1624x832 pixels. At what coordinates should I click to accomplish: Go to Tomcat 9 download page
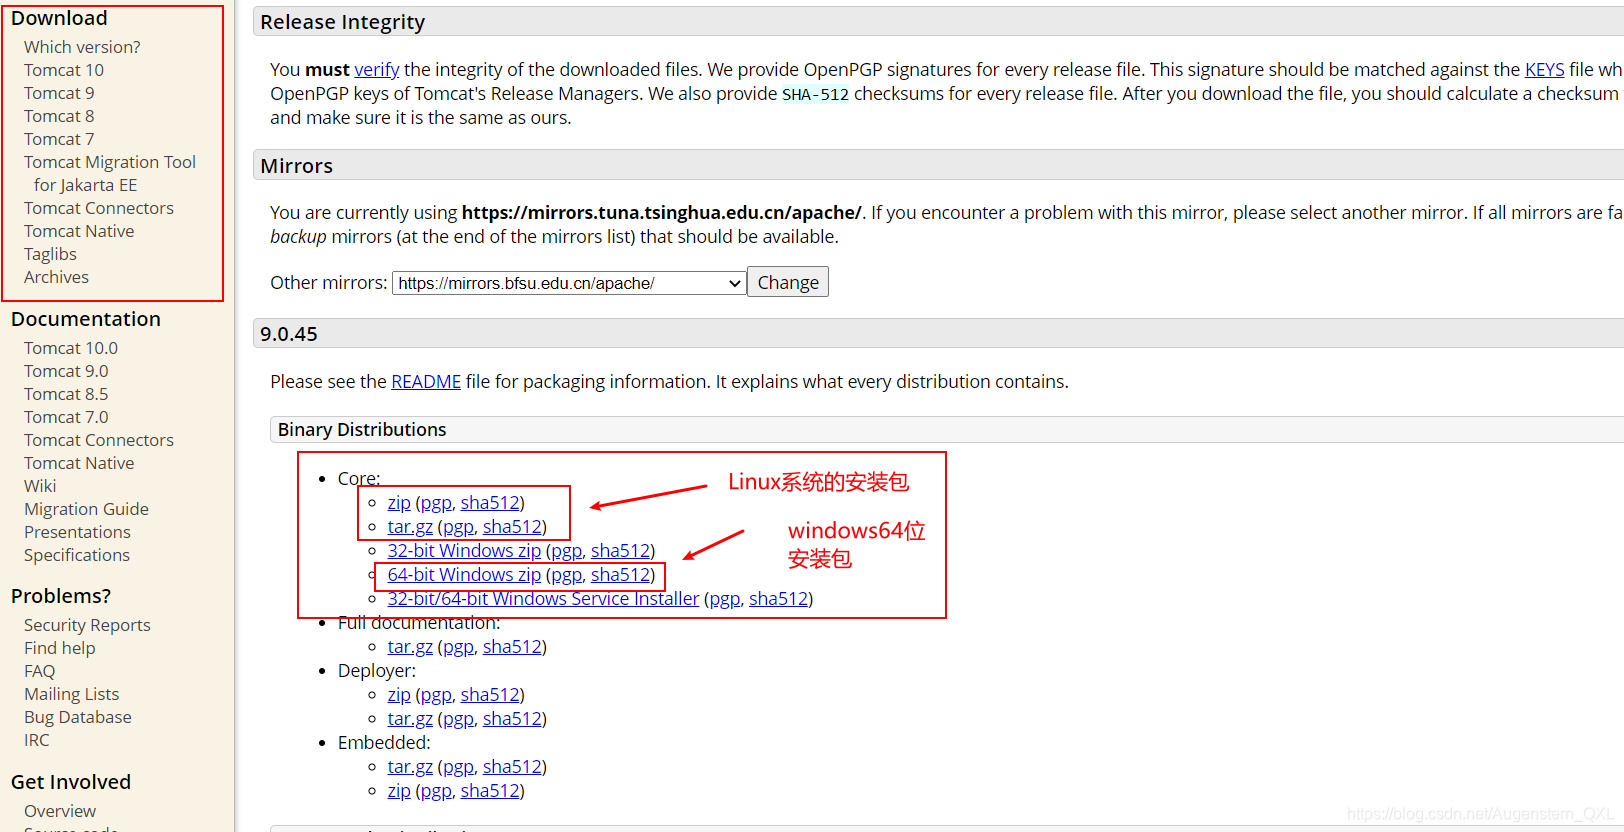click(x=59, y=93)
